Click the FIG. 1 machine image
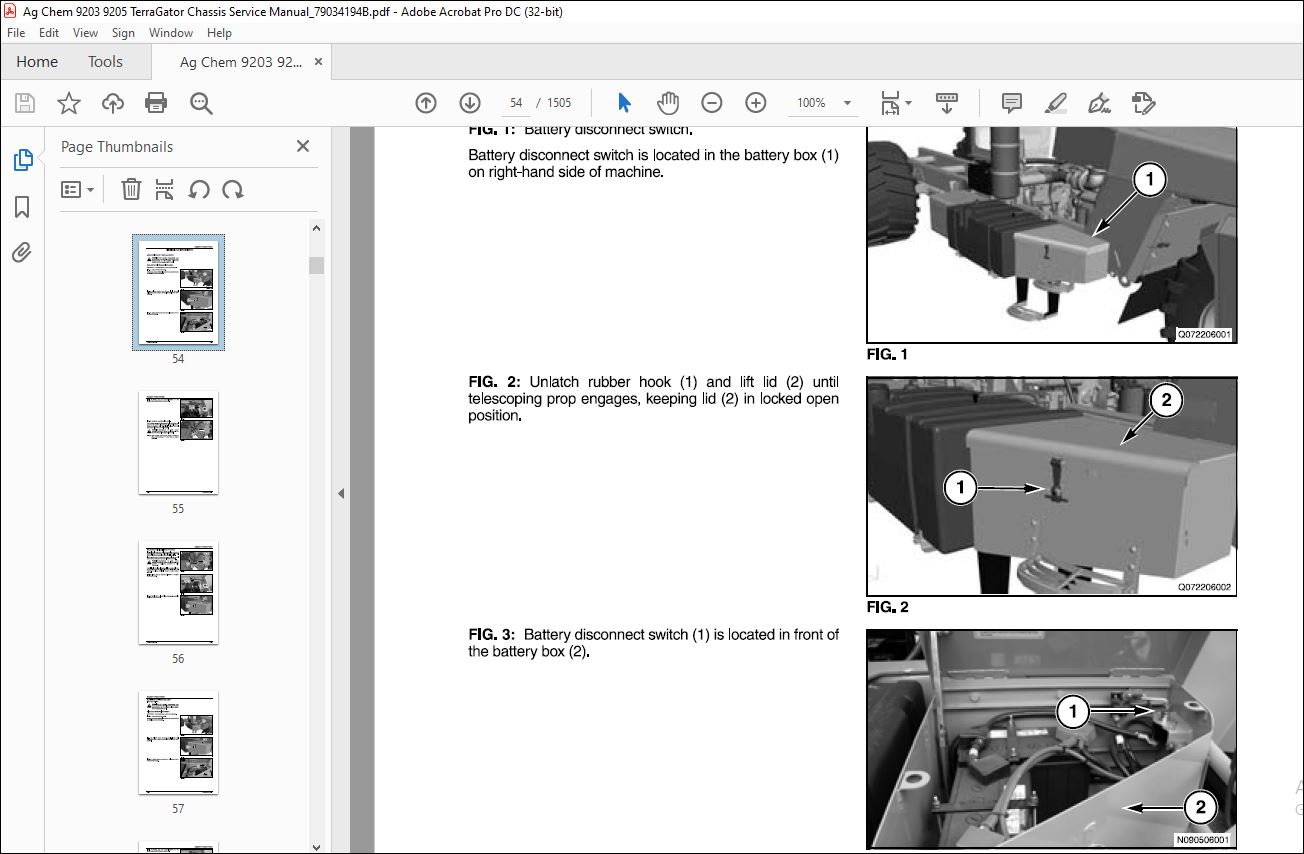 (1051, 234)
